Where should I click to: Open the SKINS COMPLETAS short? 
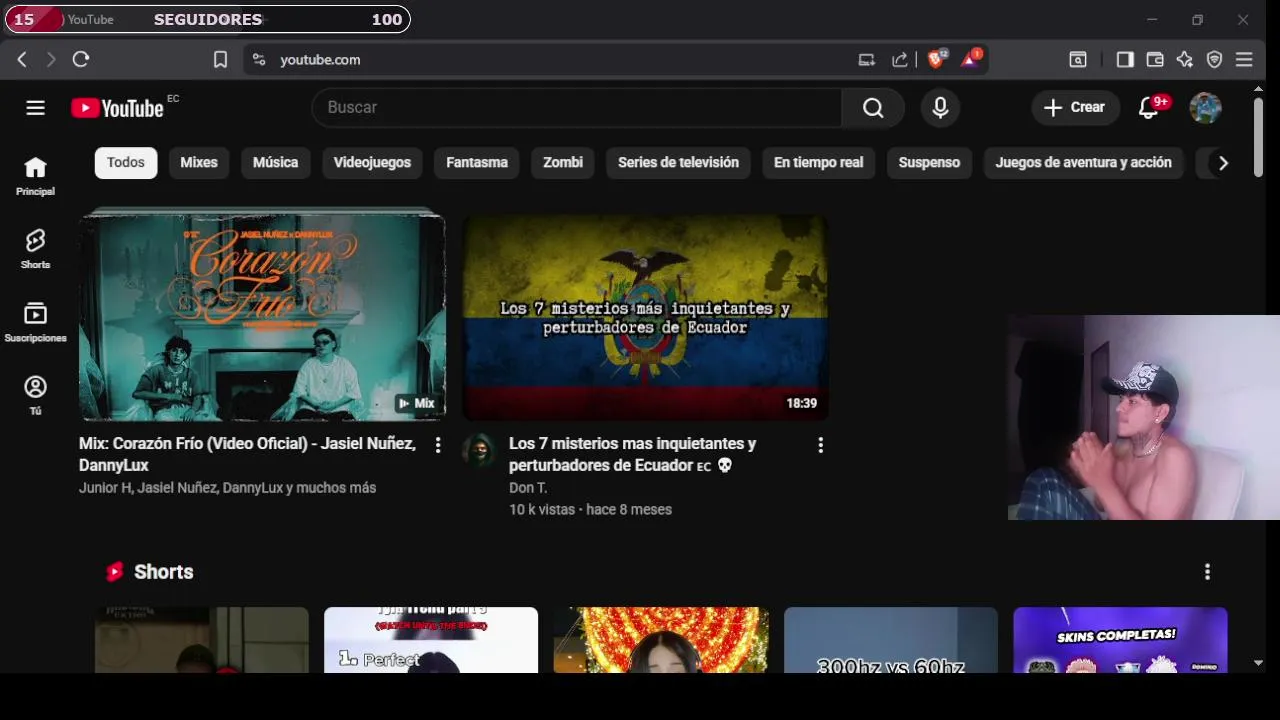(x=1120, y=640)
